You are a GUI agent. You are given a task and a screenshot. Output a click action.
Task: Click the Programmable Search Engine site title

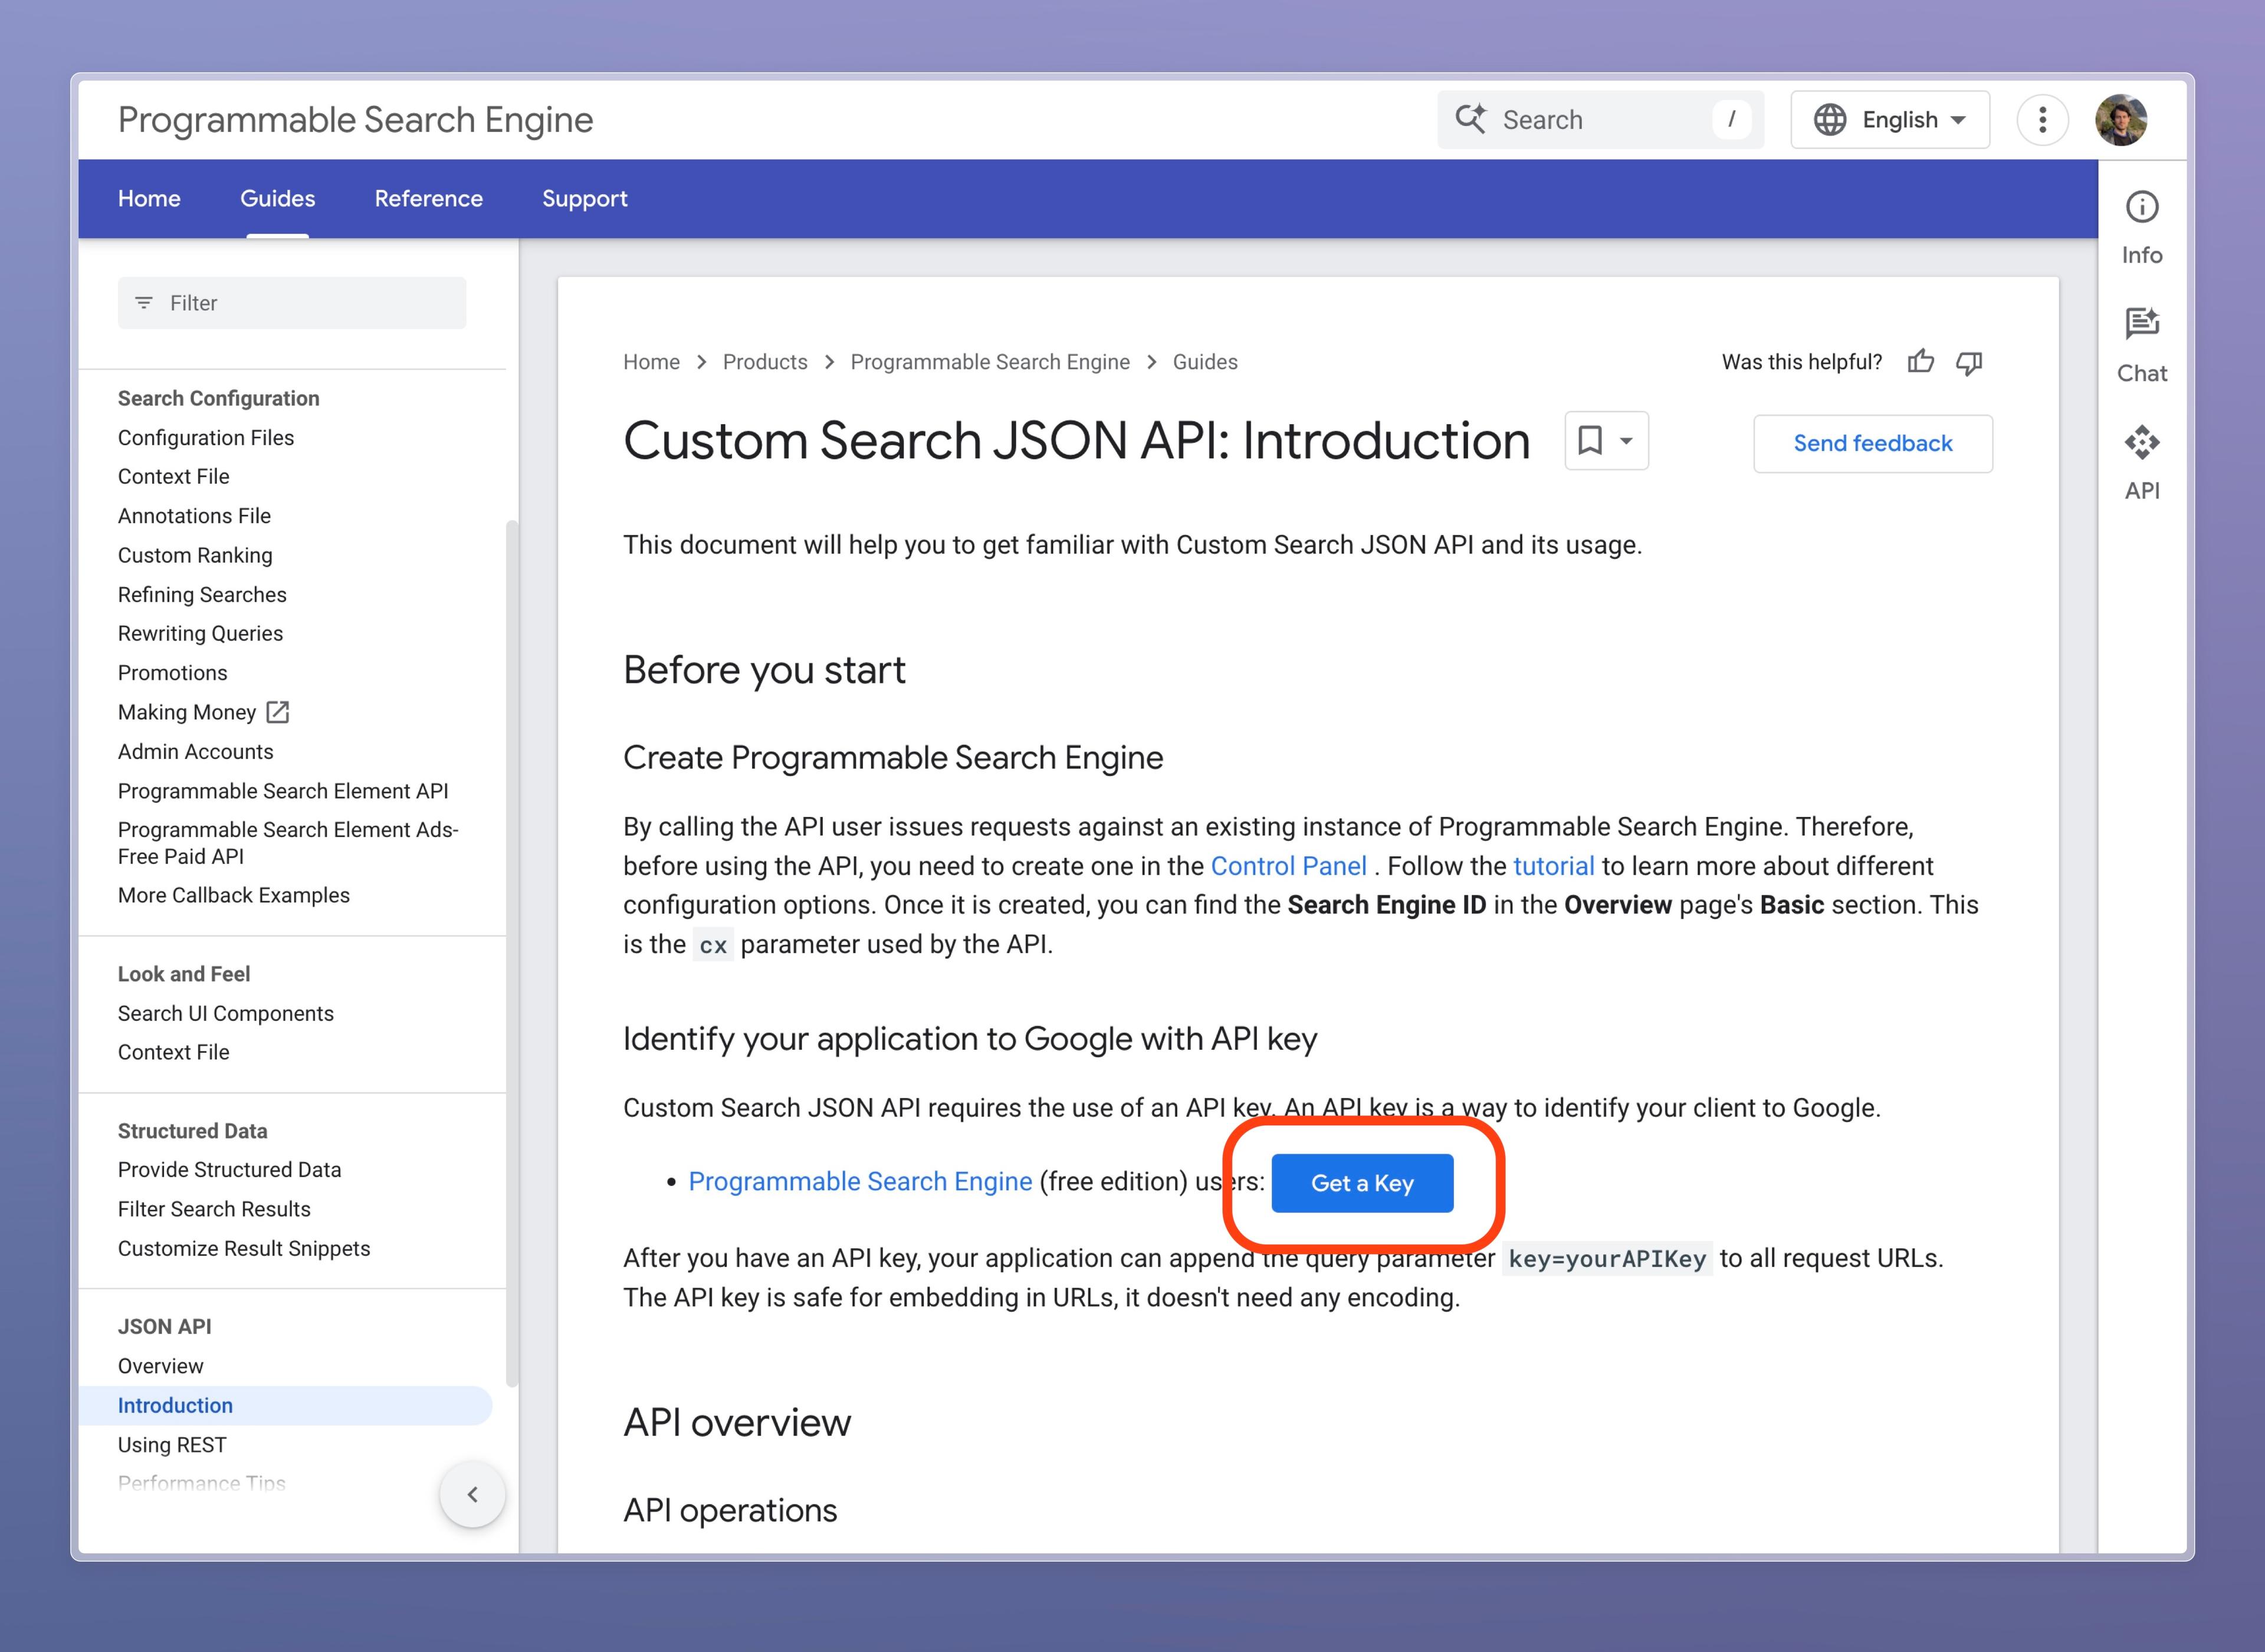click(x=355, y=120)
